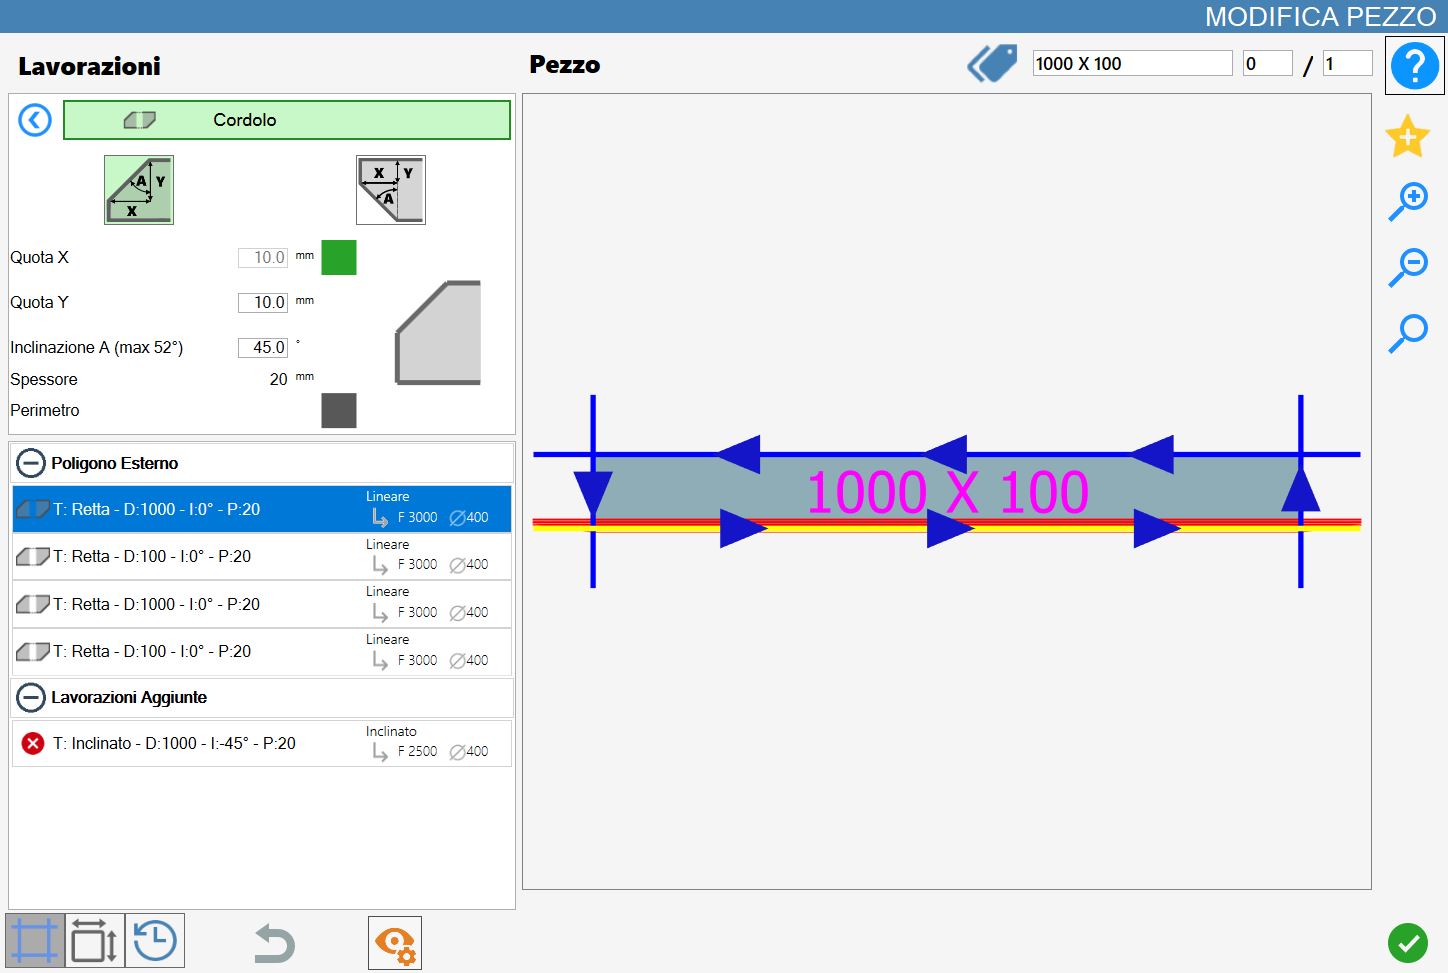
Task: Choose the alternate X-Y-A bevel mode icon
Action: point(391,190)
